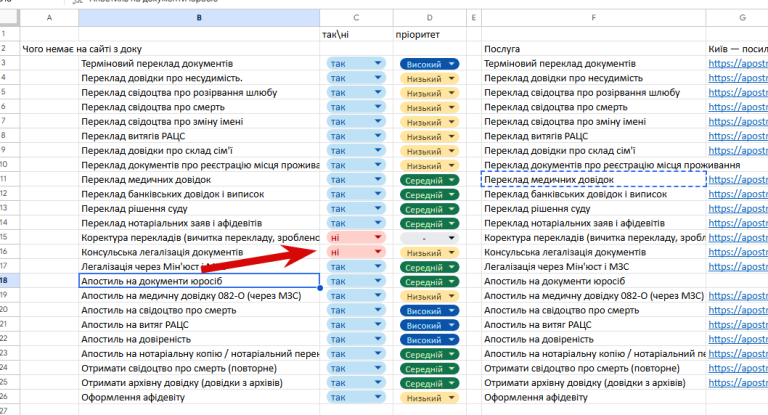Viewport: 768px width, 415px height.
Task: Open link for Переклад свідоцтва про смерть row
Action: 738,107
